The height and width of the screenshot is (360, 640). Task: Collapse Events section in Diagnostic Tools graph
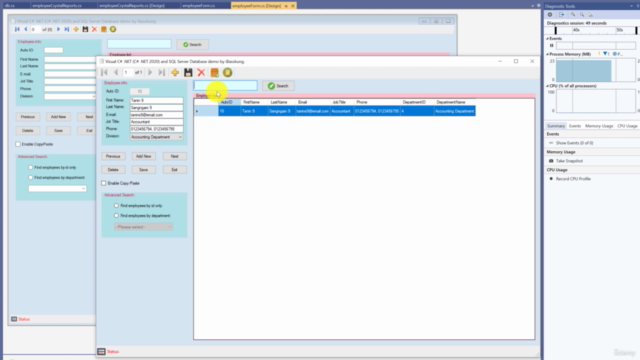547,39
